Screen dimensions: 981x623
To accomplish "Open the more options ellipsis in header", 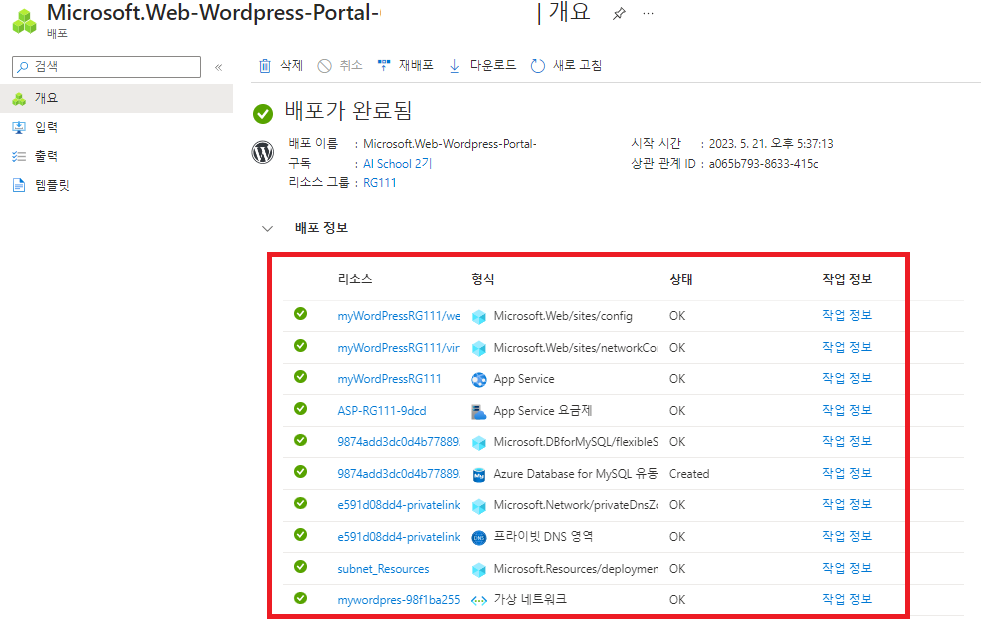I will (648, 13).
